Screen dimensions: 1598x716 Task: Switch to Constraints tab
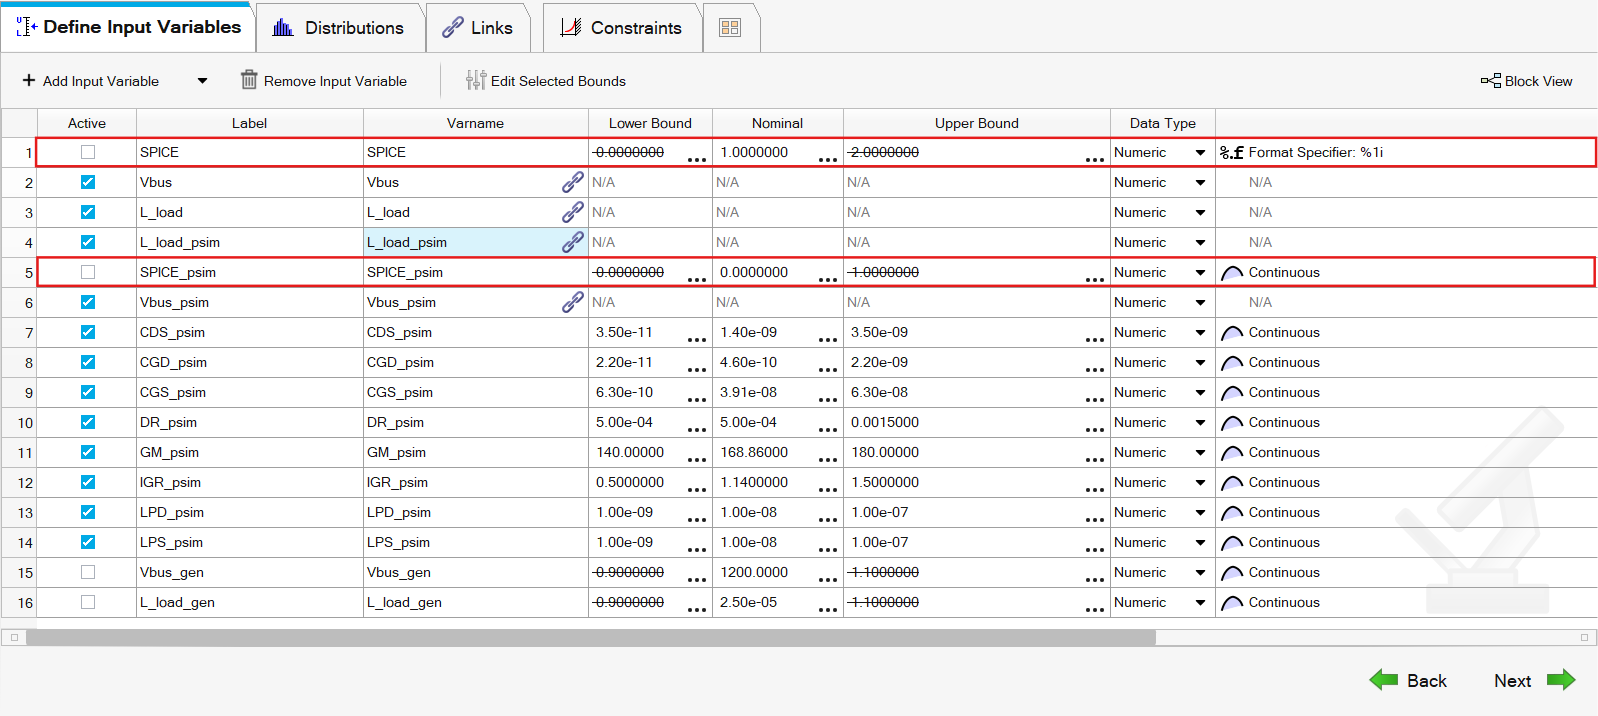[x=621, y=28]
